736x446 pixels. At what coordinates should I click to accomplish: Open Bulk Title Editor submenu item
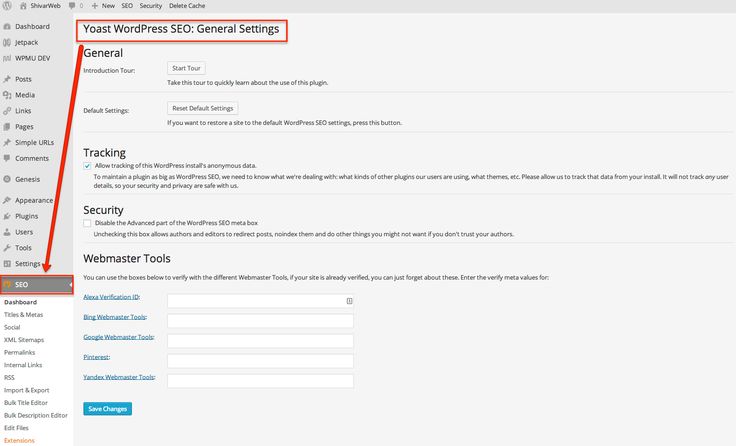pyautogui.click(x=26, y=403)
